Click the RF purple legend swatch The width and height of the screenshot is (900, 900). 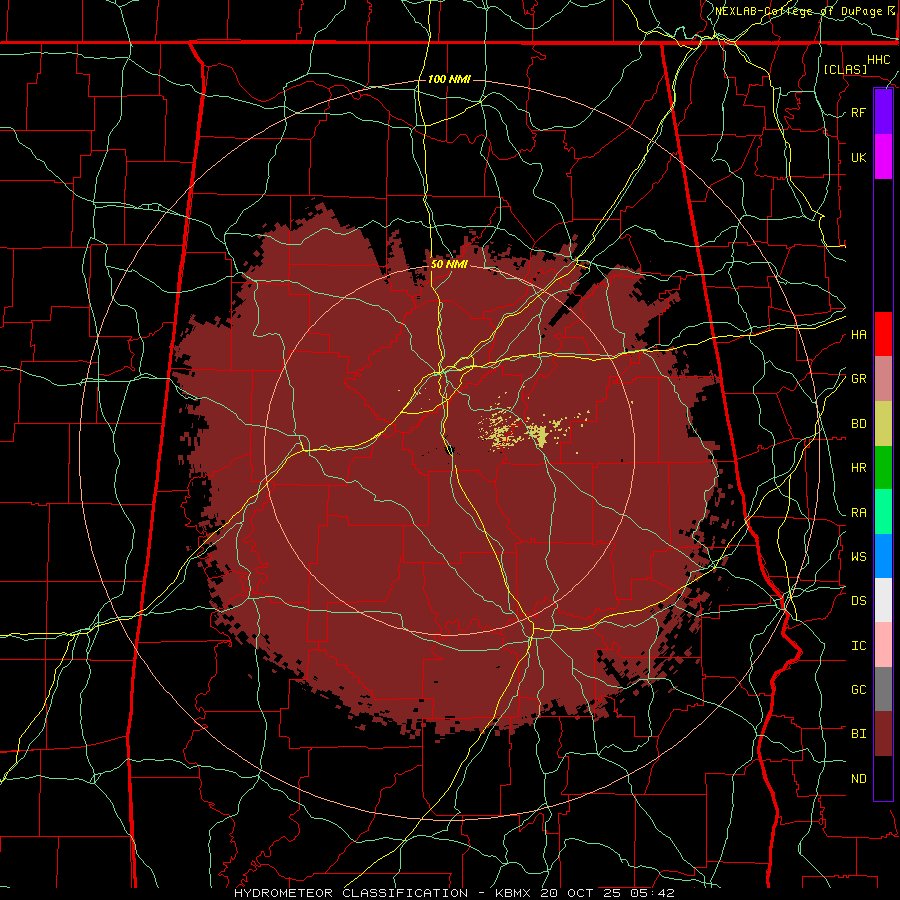coord(883,112)
